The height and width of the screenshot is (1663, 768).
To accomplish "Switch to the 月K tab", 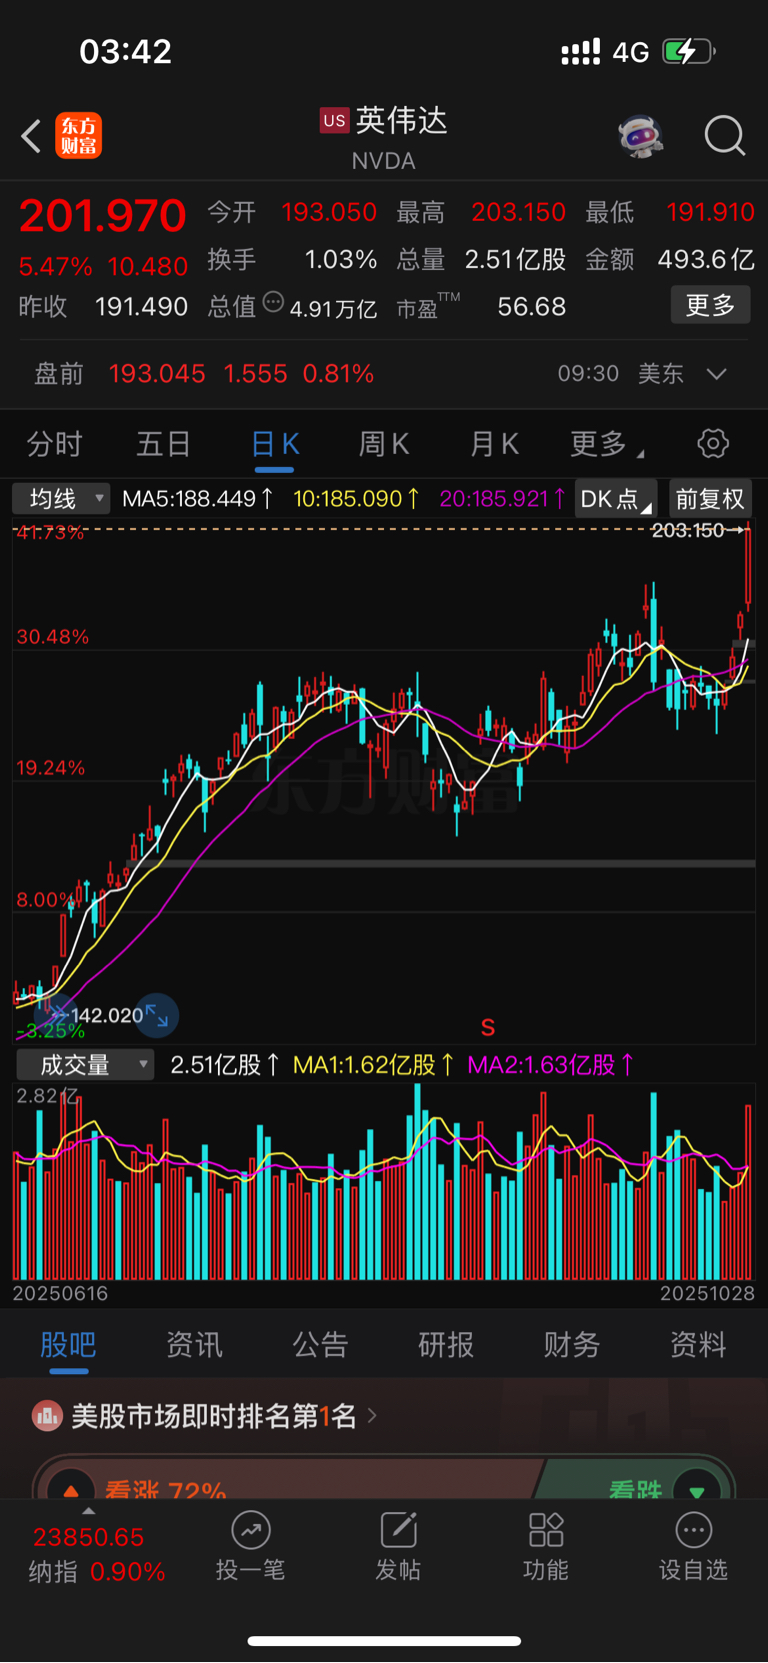I will pyautogui.click(x=495, y=444).
